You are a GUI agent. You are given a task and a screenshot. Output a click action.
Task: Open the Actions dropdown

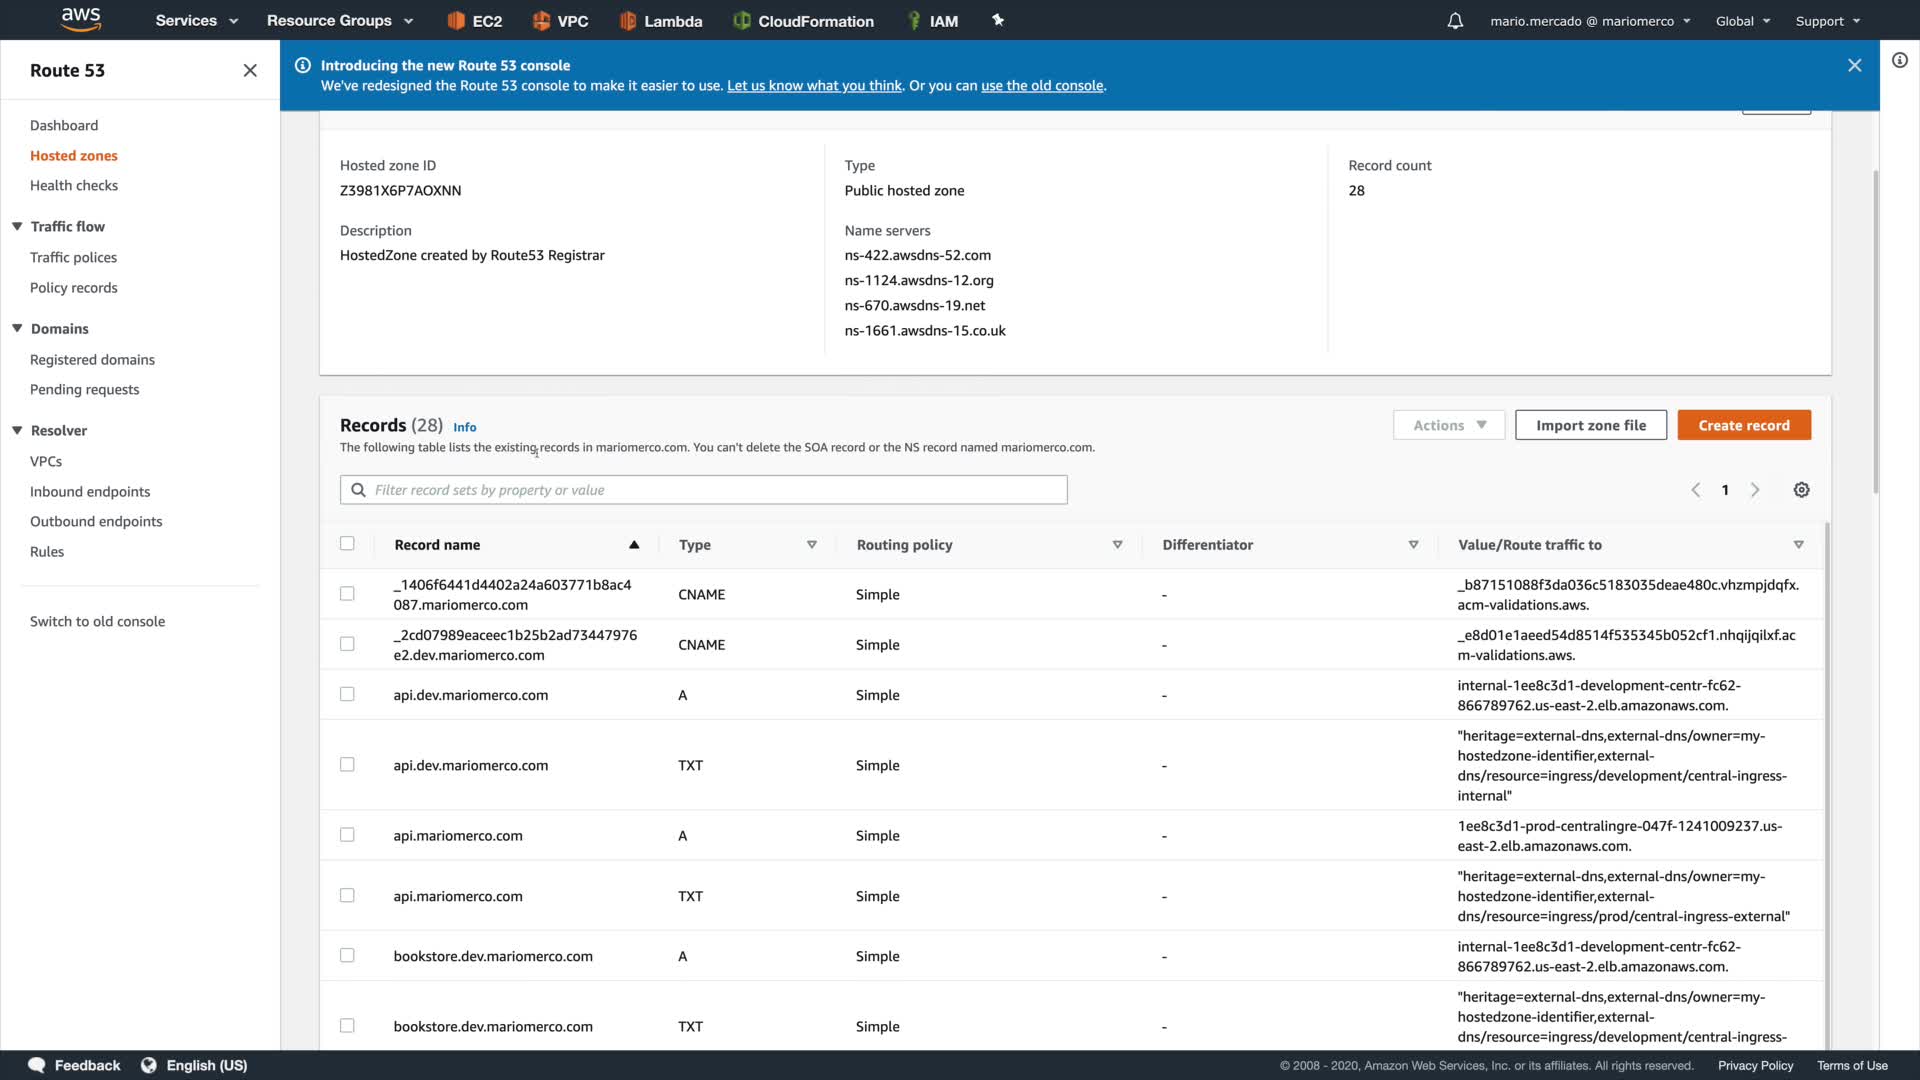pyautogui.click(x=1449, y=425)
